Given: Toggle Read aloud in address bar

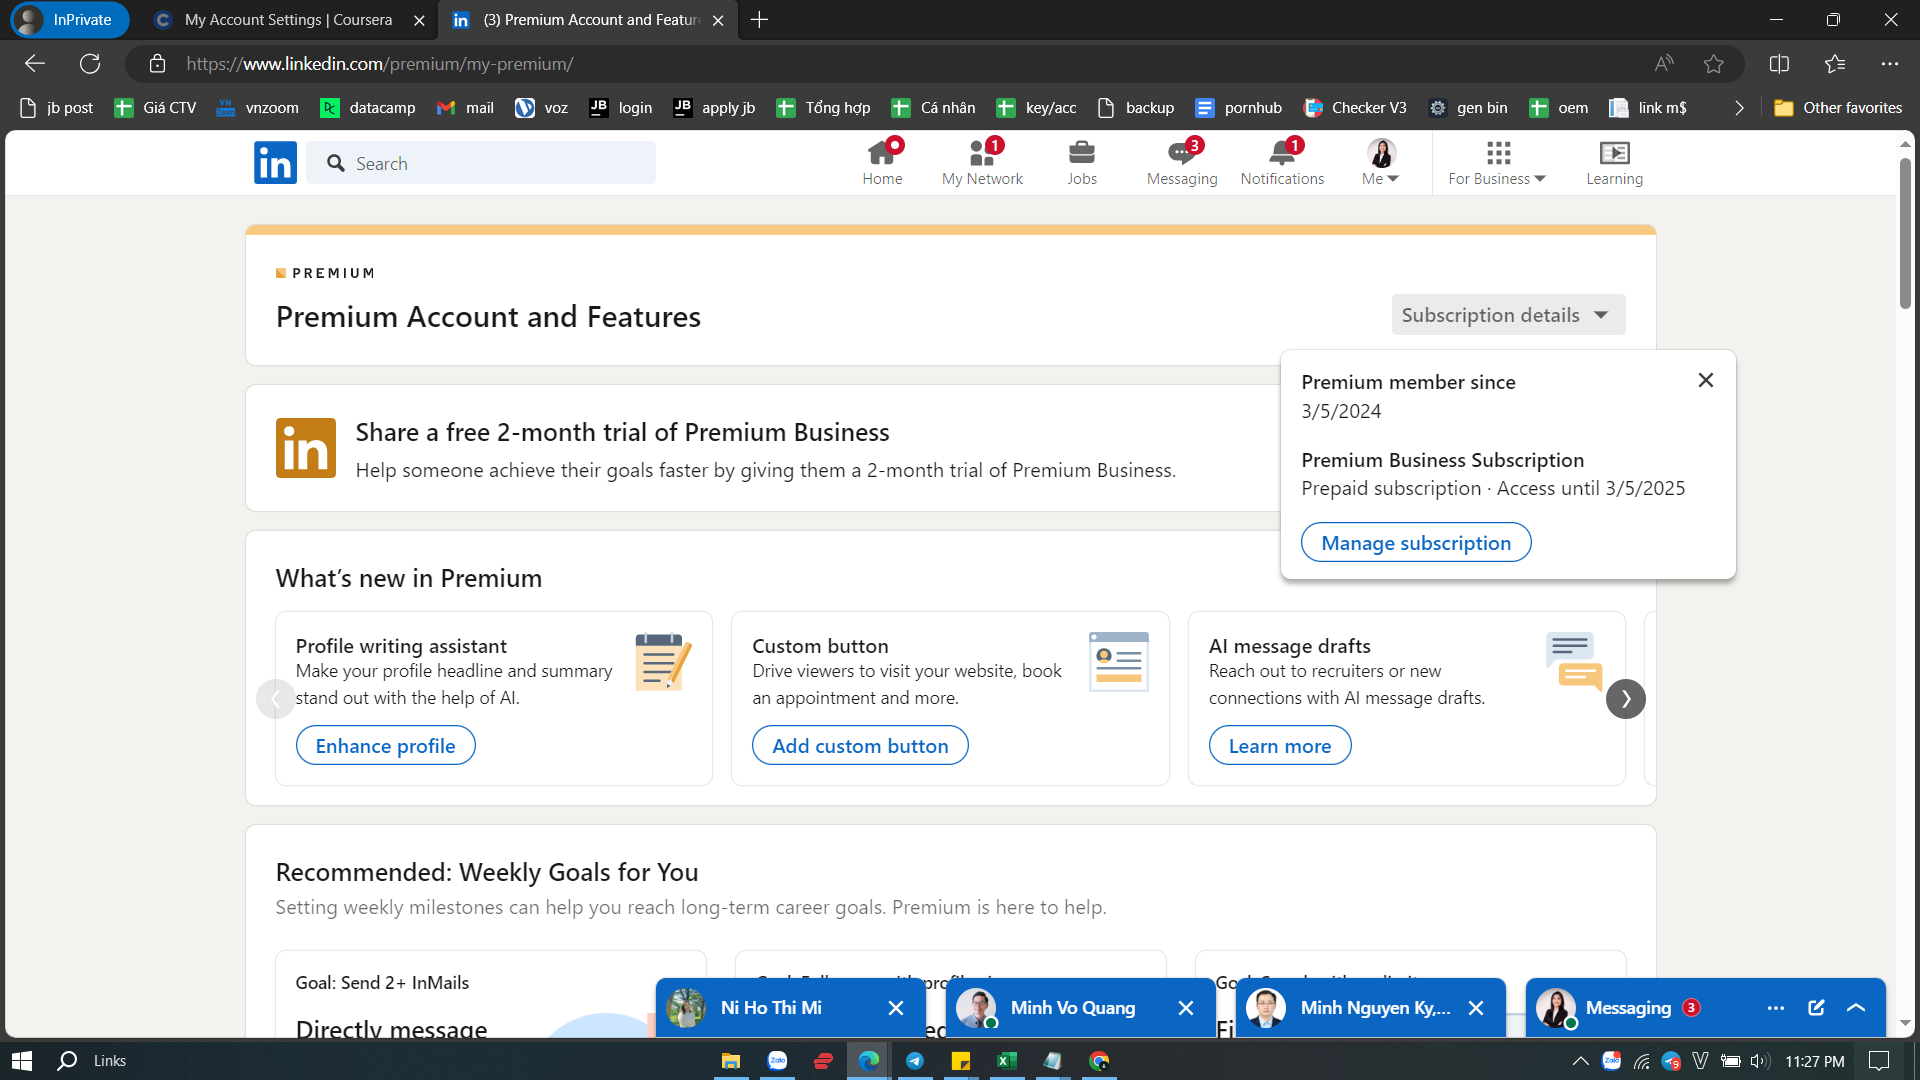Looking at the screenshot, I should tap(1664, 64).
